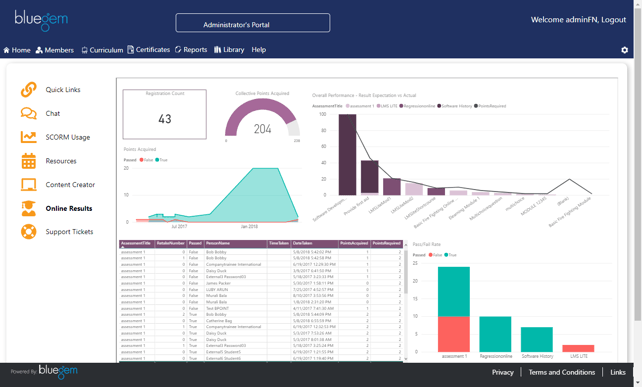642x387 pixels.
Task: Click the Logout link
Action: click(613, 20)
